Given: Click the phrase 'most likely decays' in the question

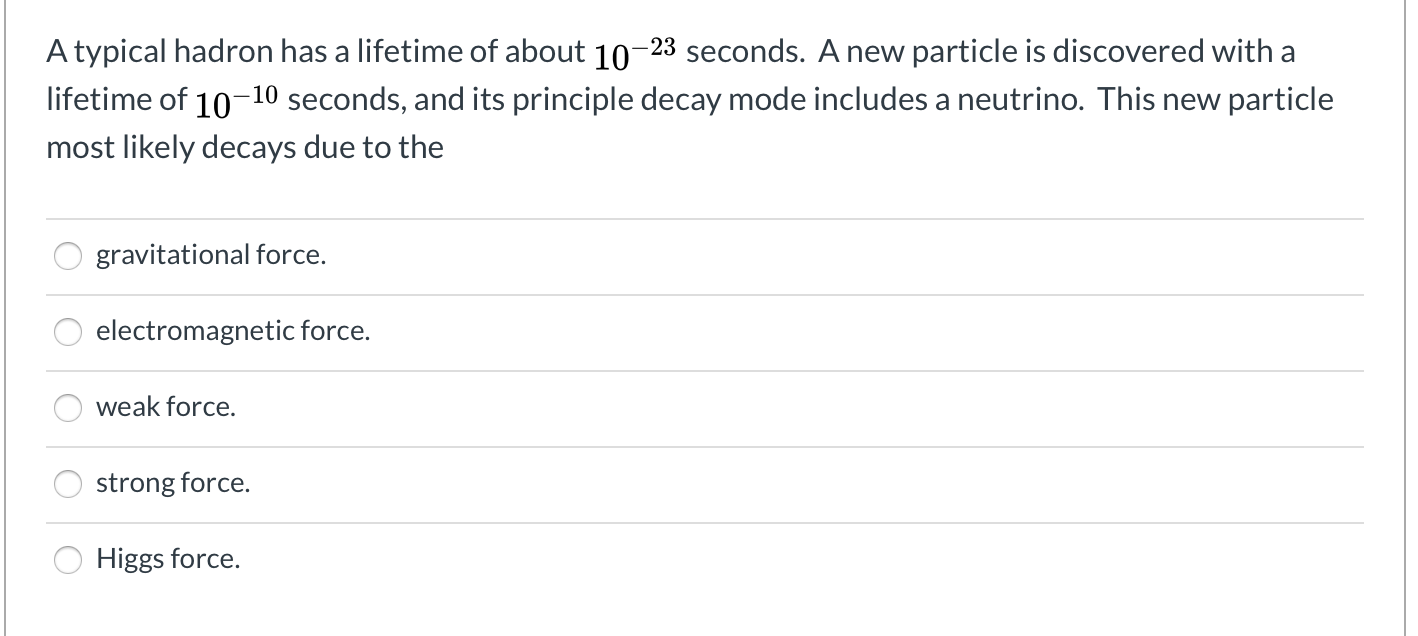Looking at the screenshot, I should [x=170, y=147].
